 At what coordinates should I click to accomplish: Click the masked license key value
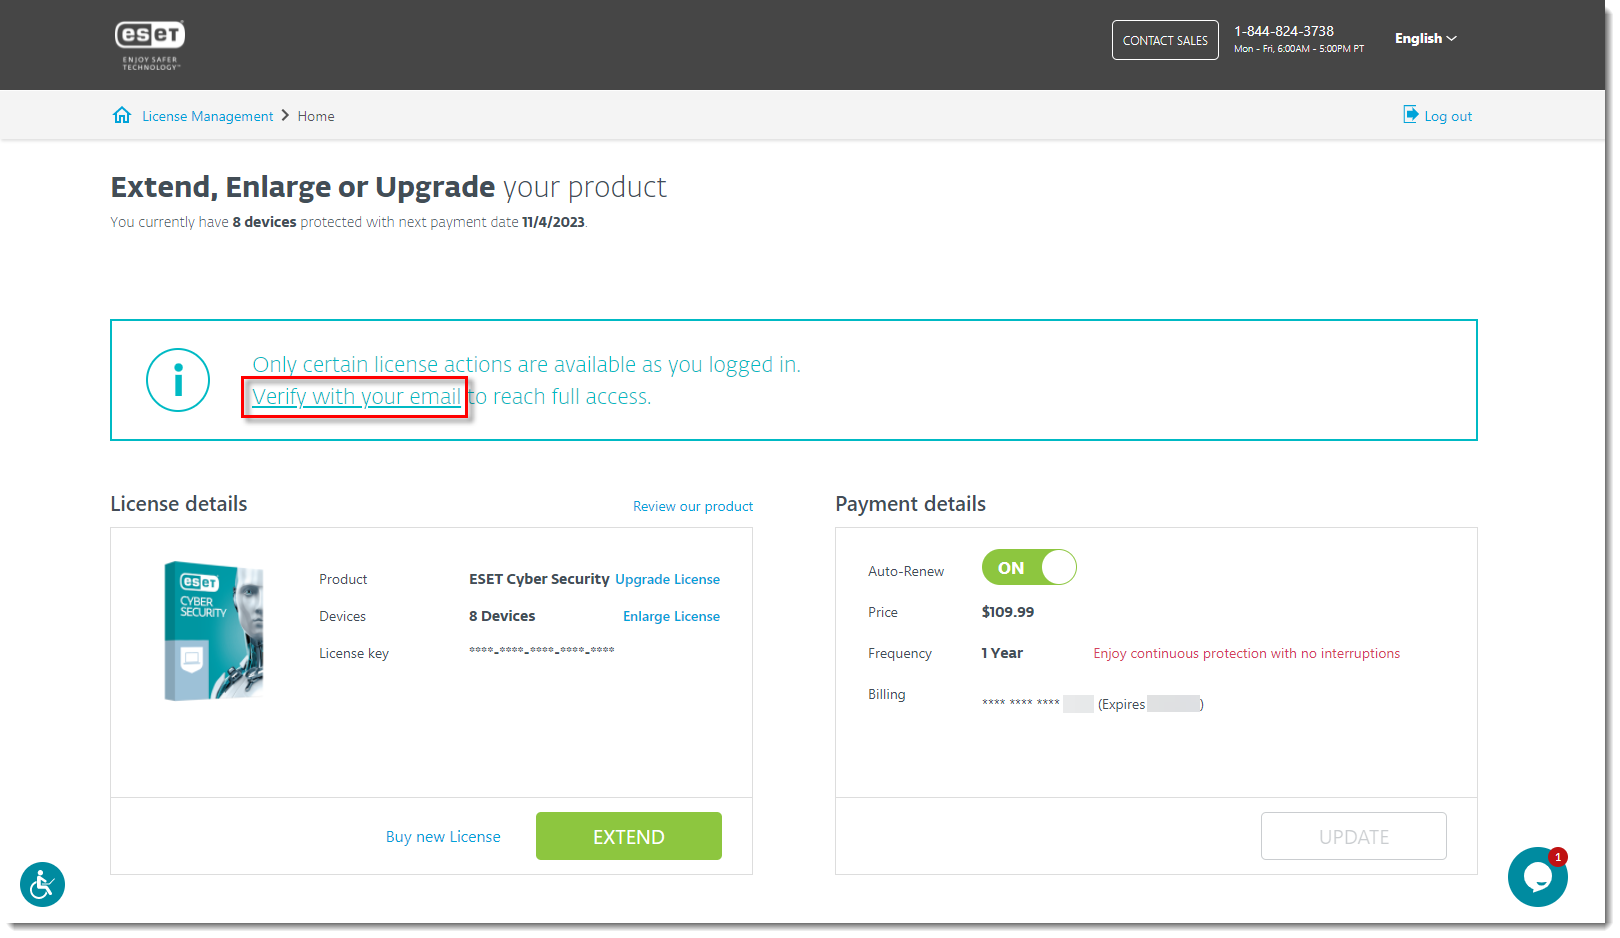click(542, 650)
